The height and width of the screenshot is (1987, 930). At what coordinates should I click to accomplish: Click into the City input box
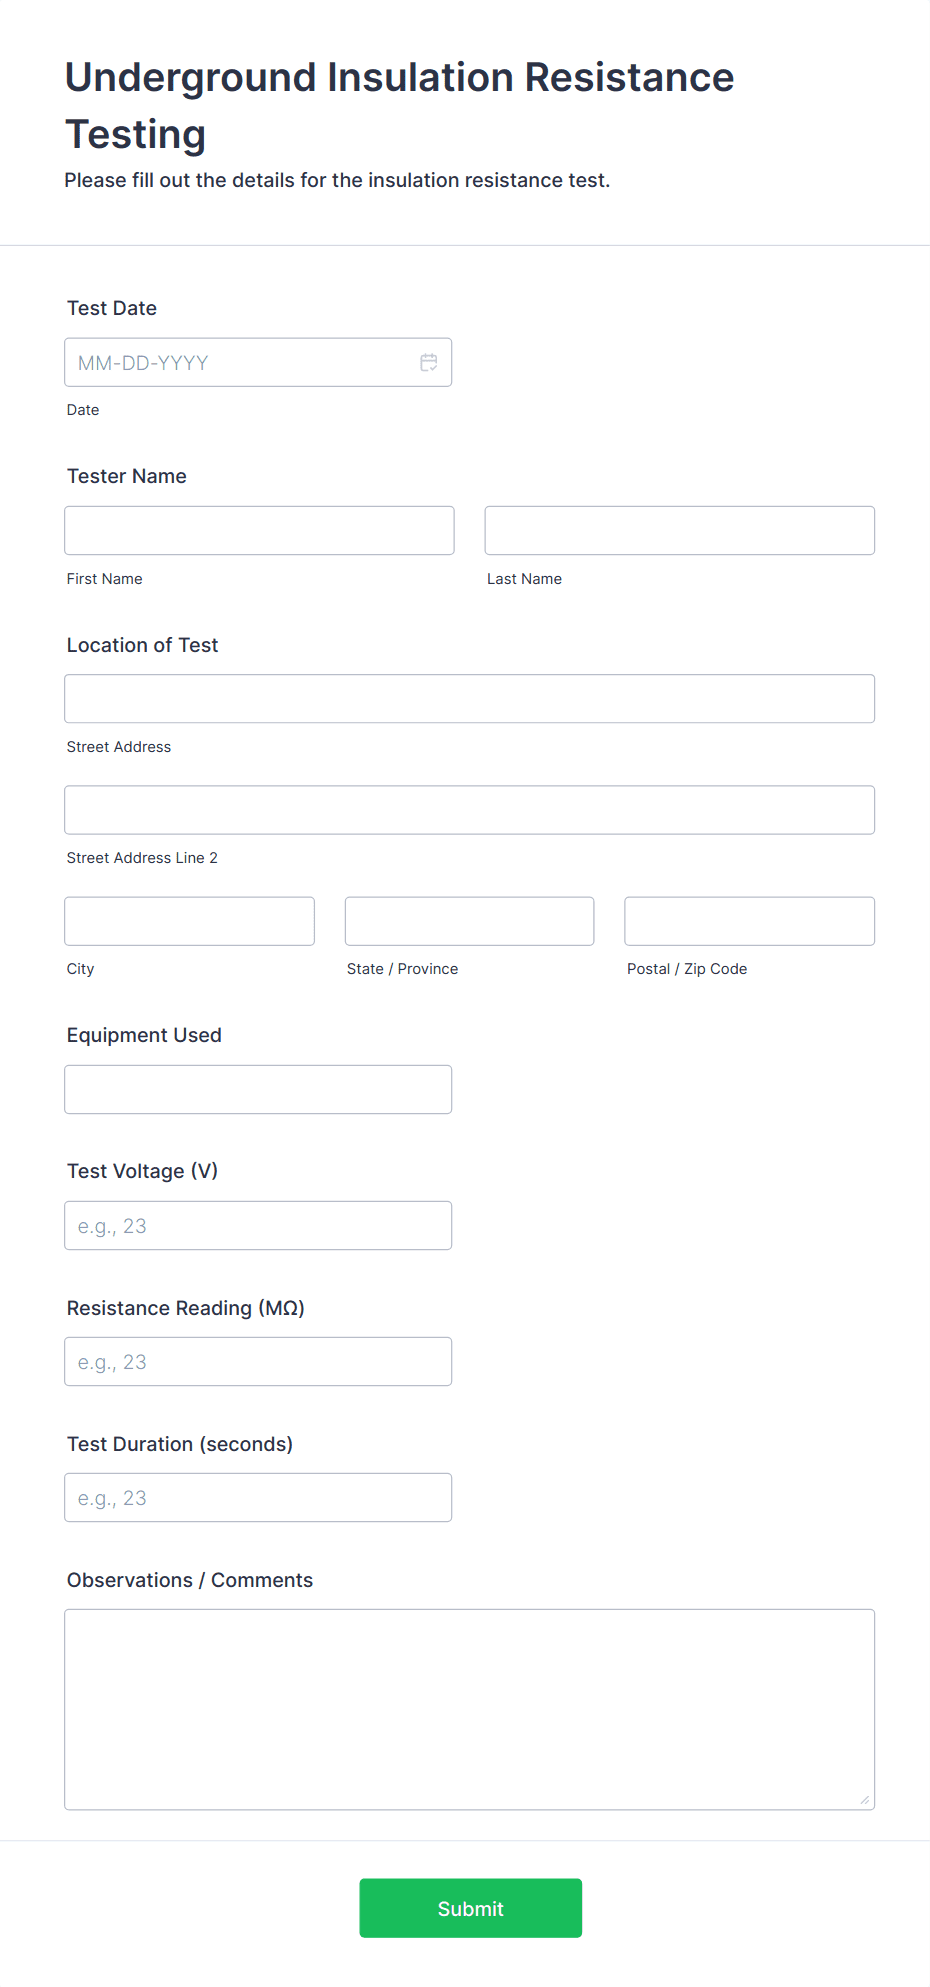[189, 921]
